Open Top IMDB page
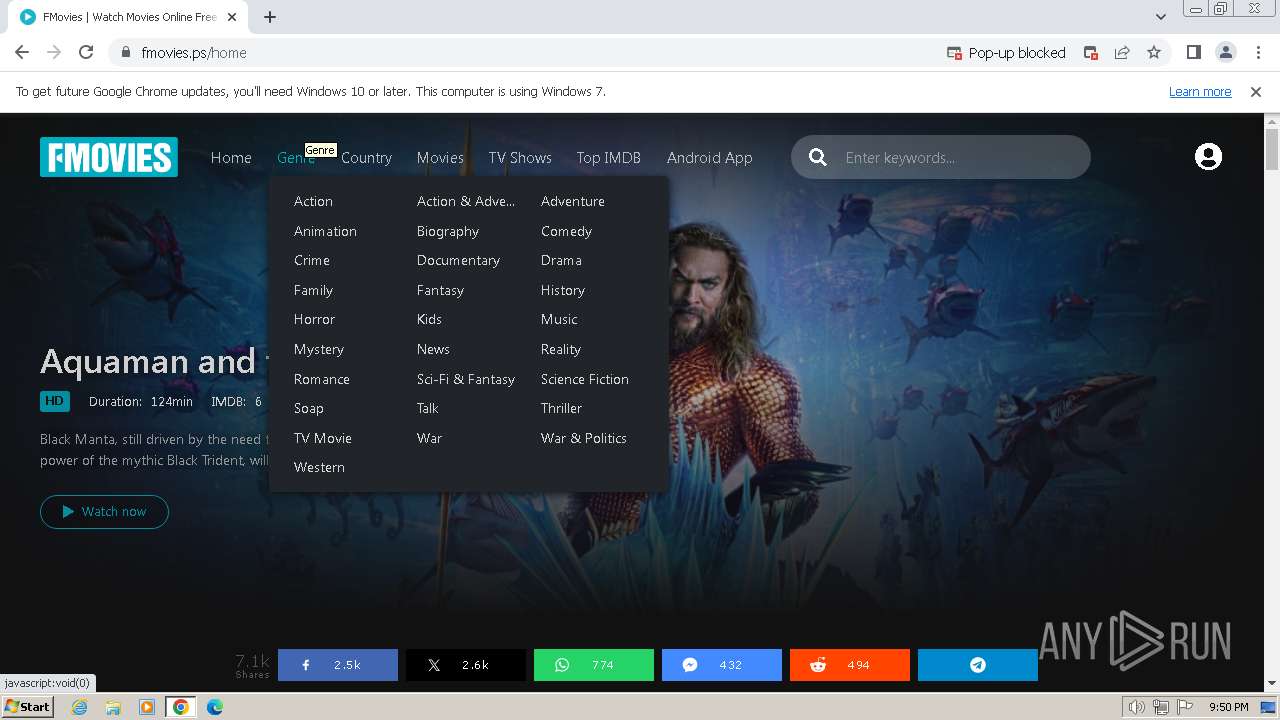1280x720 pixels. 608,158
